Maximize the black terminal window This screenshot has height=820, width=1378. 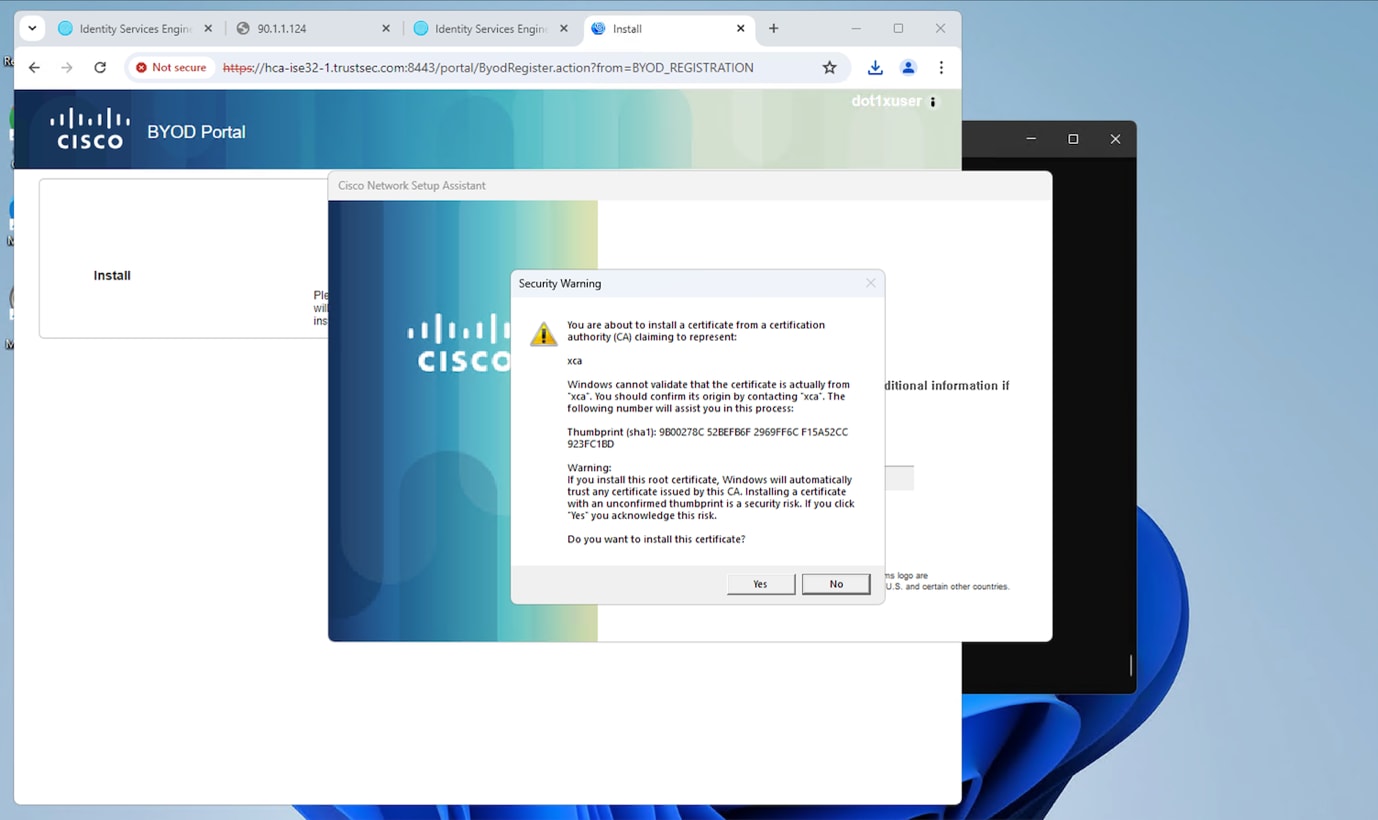(x=1073, y=139)
